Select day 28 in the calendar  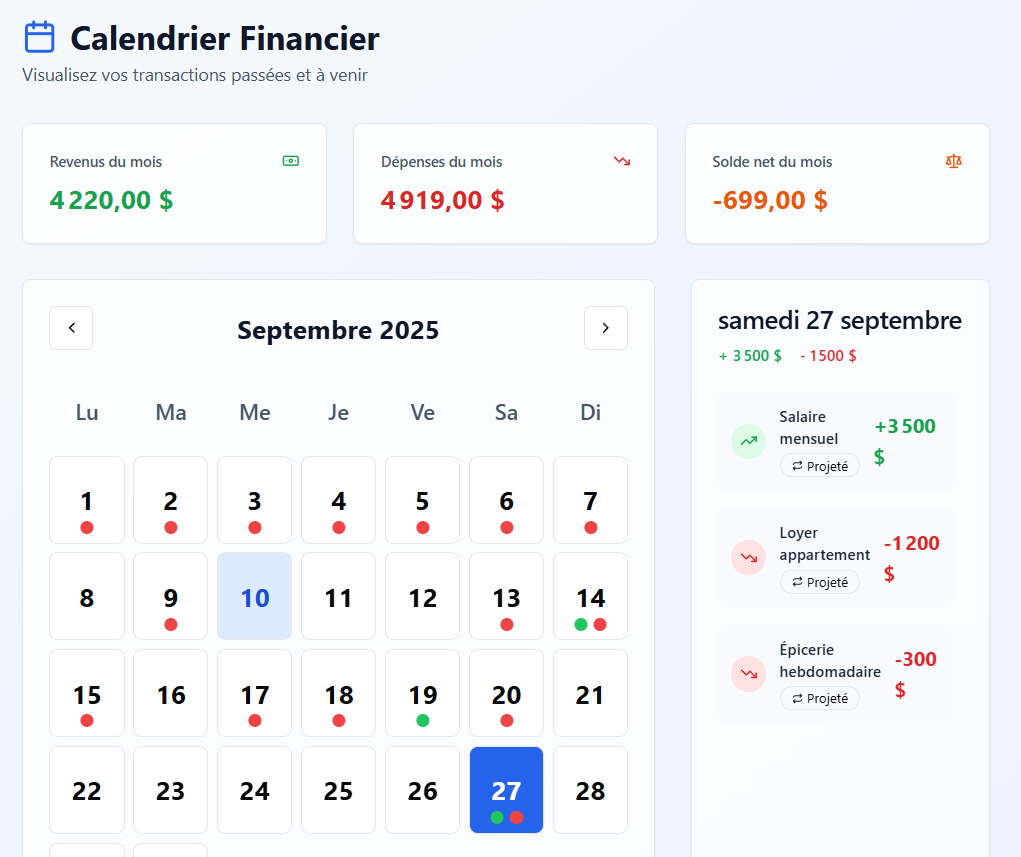point(590,790)
